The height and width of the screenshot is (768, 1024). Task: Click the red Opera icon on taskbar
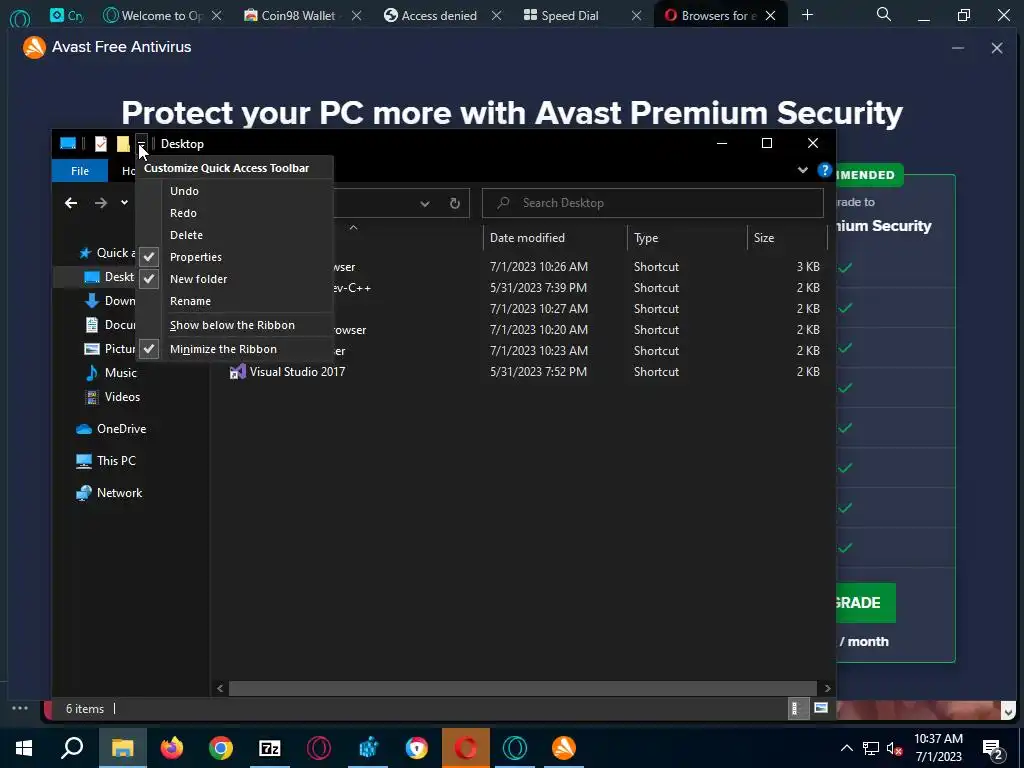pos(466,748)
